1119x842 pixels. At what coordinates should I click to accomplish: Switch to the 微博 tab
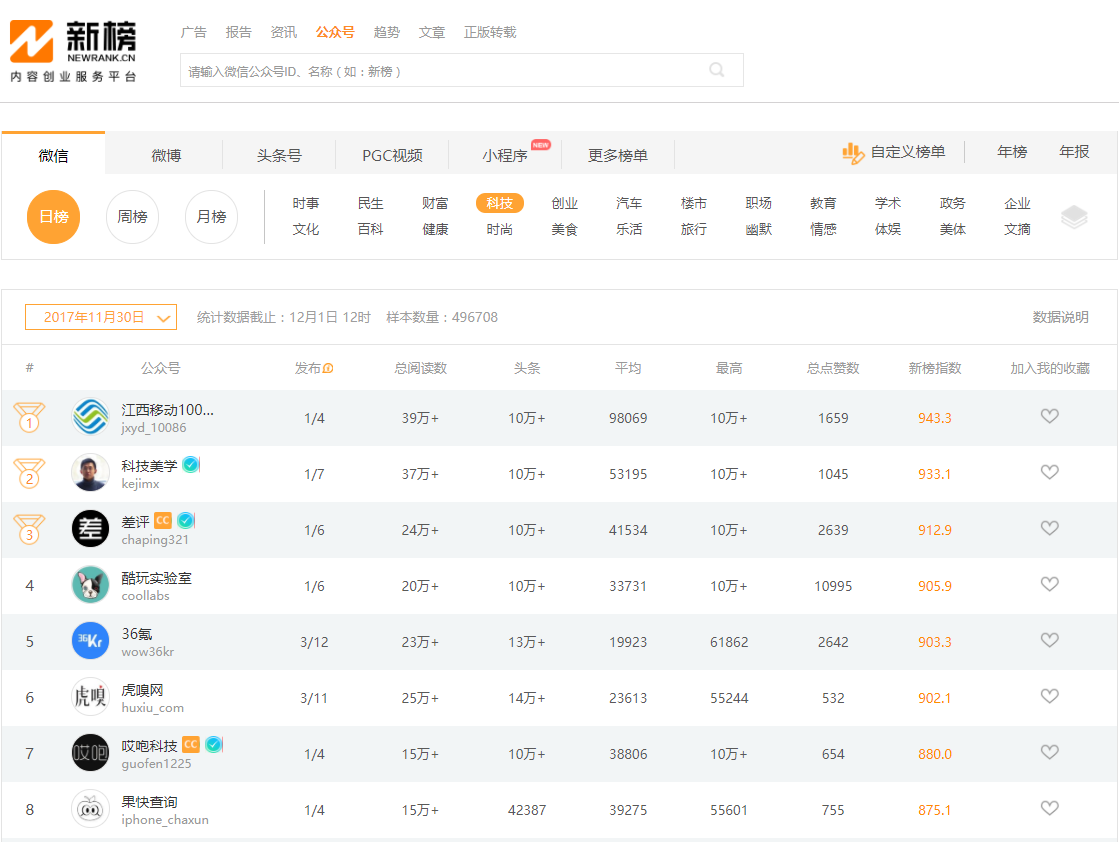click(x=166, y=156)
